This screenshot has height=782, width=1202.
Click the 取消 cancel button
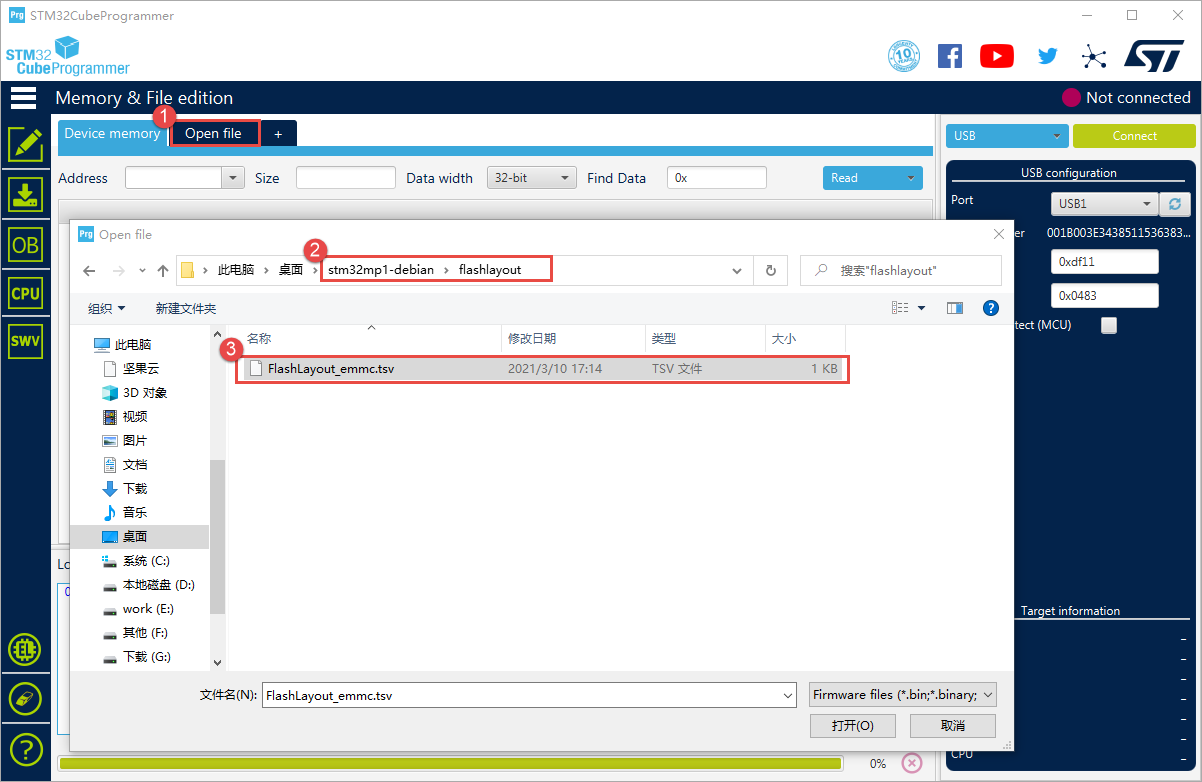953,725
